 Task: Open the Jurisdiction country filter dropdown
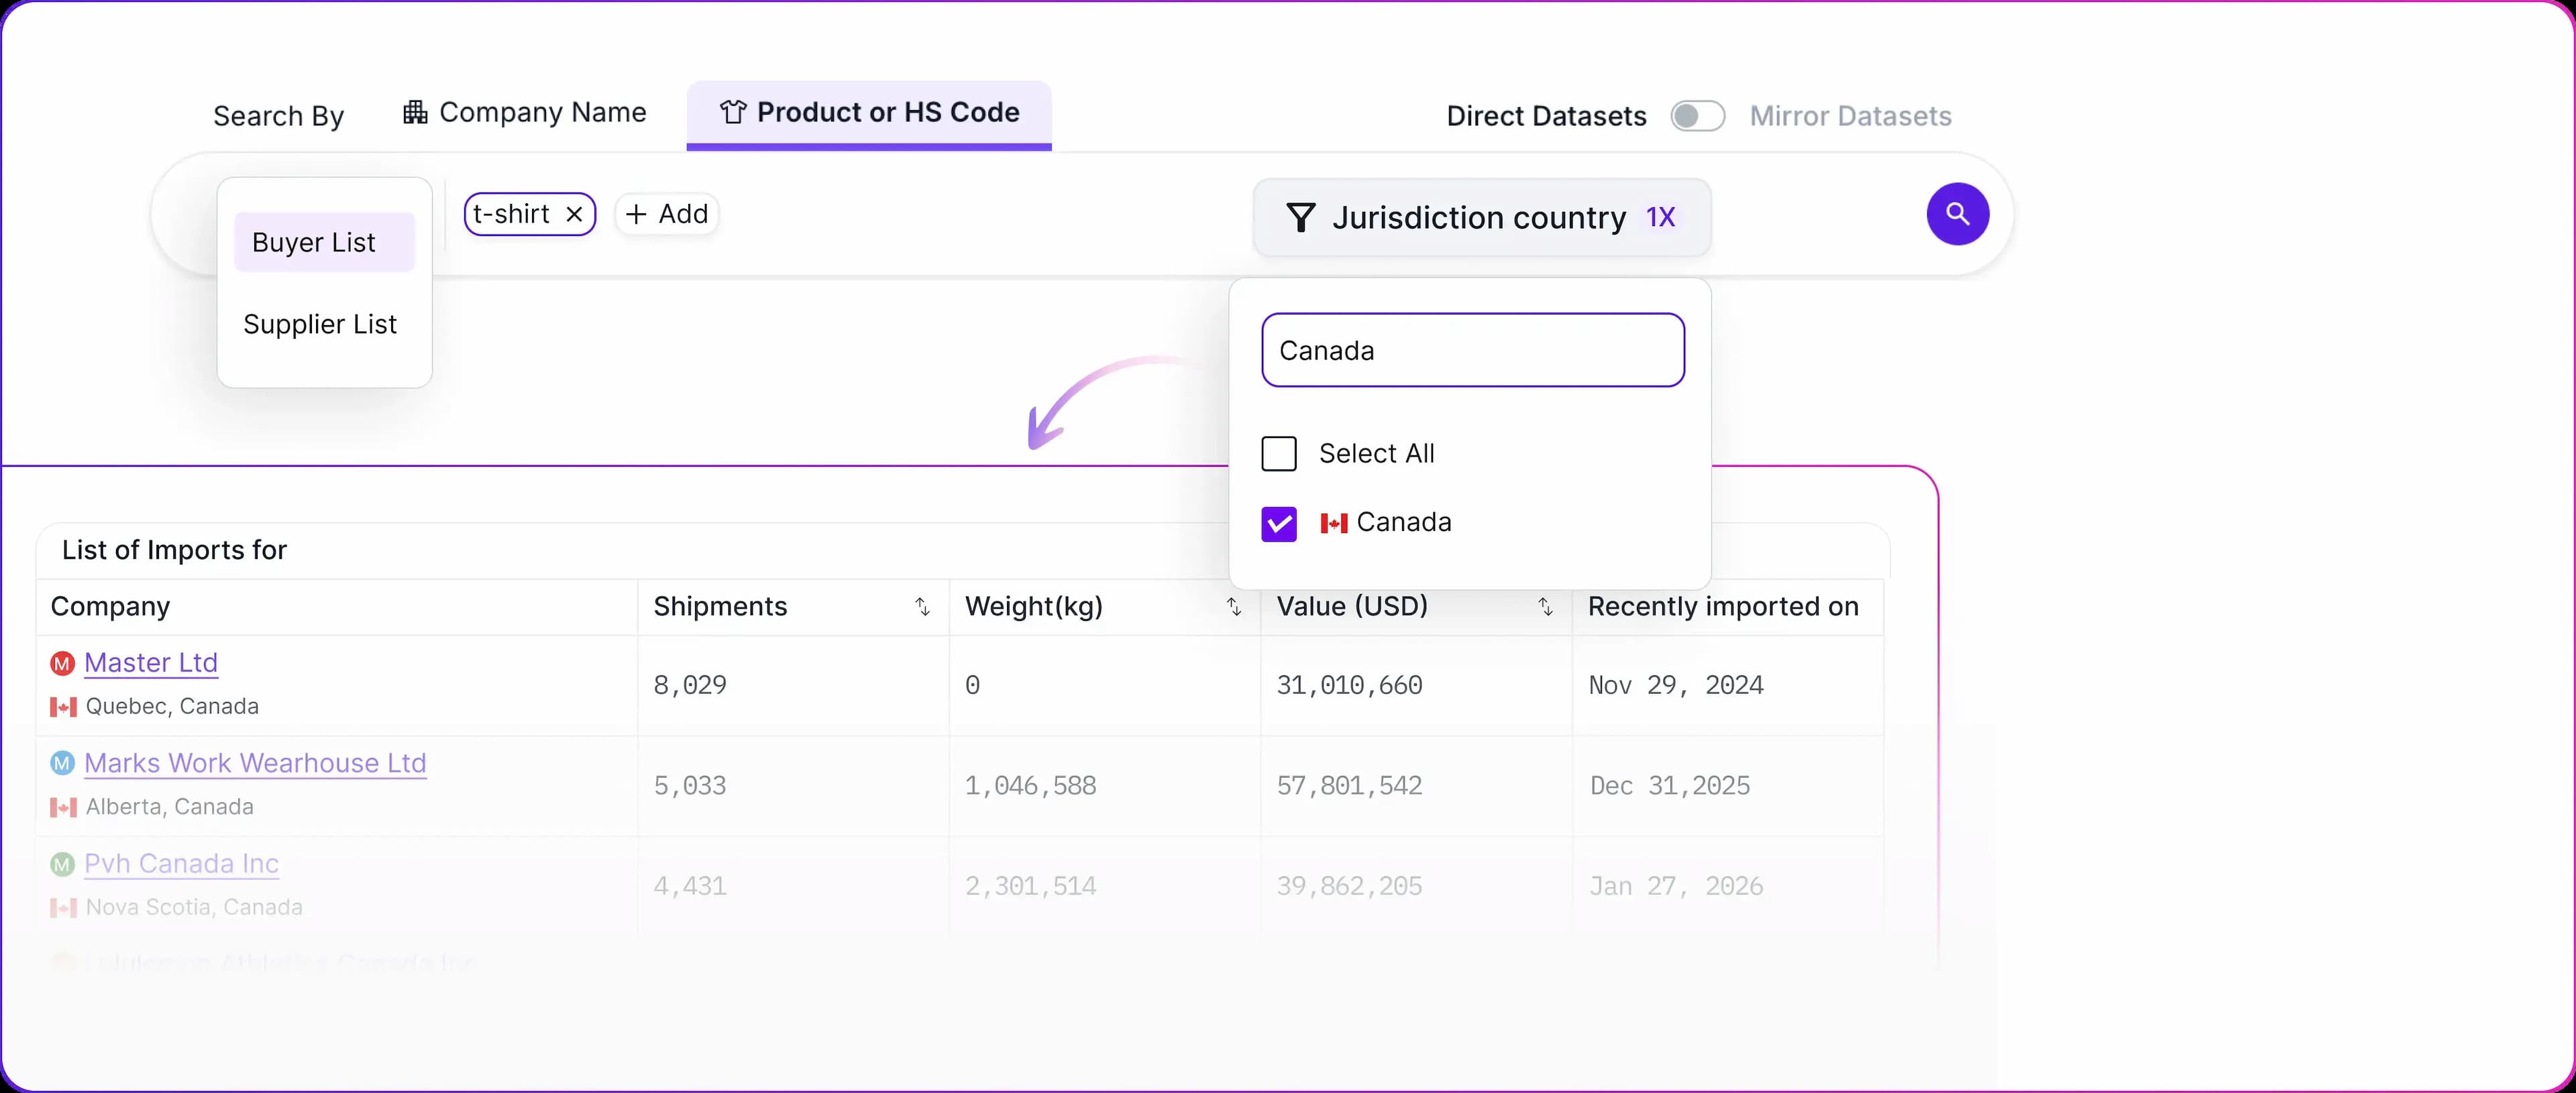tap(1480, 217)
